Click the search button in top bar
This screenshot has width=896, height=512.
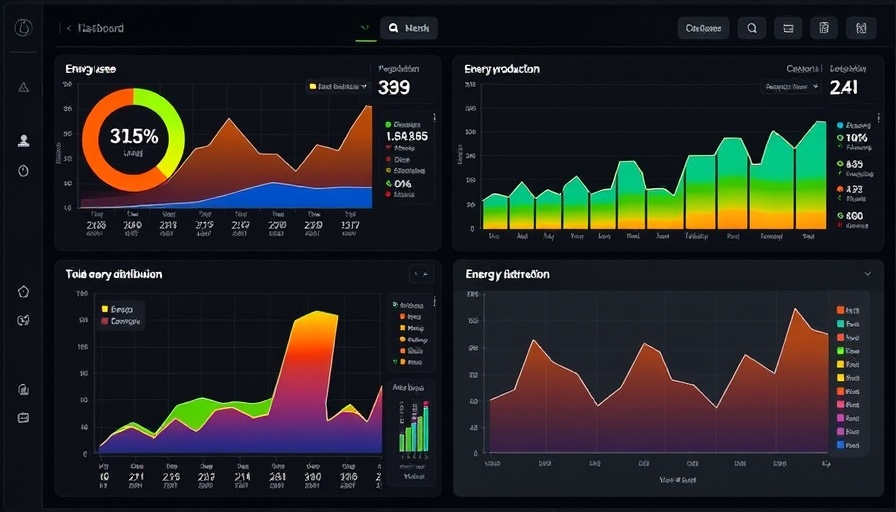[x=408, y=28]
